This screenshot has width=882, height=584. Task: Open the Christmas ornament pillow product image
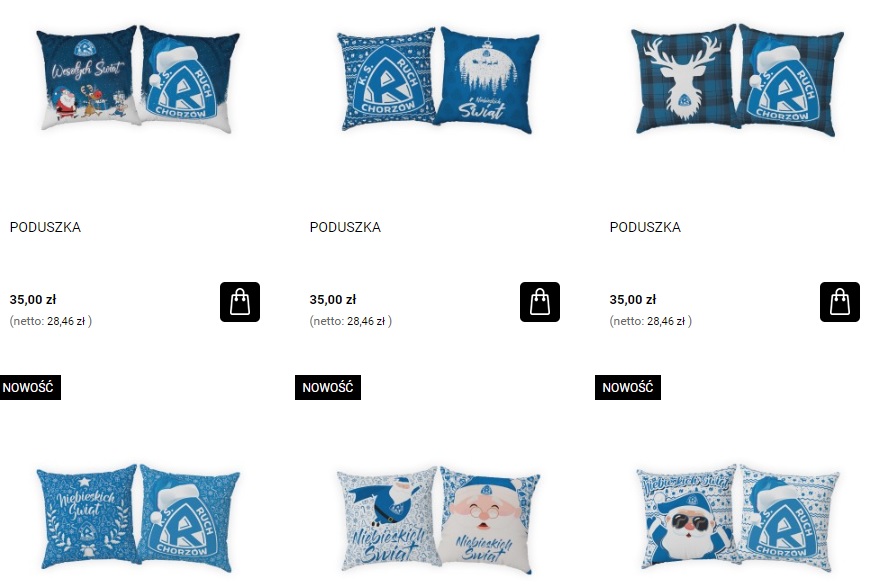pos(438,79)
